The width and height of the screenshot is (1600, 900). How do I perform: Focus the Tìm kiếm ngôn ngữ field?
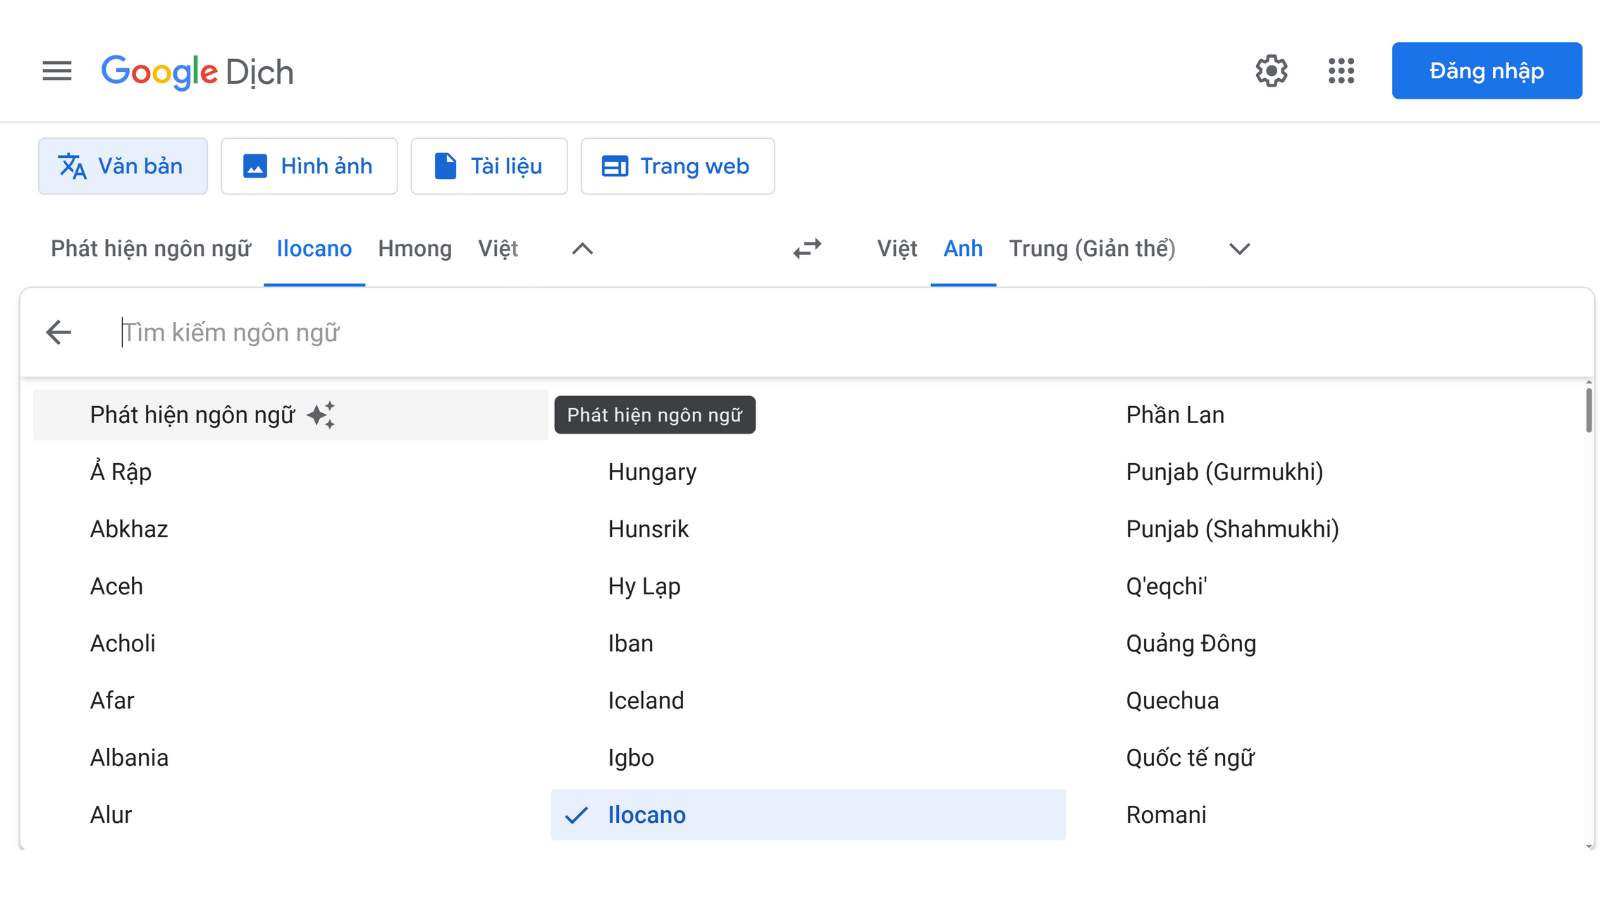[x=700, y=332]
